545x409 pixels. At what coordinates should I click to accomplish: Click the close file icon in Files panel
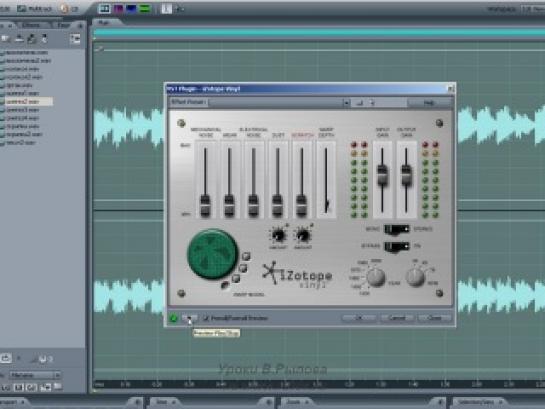pos(19,39)
